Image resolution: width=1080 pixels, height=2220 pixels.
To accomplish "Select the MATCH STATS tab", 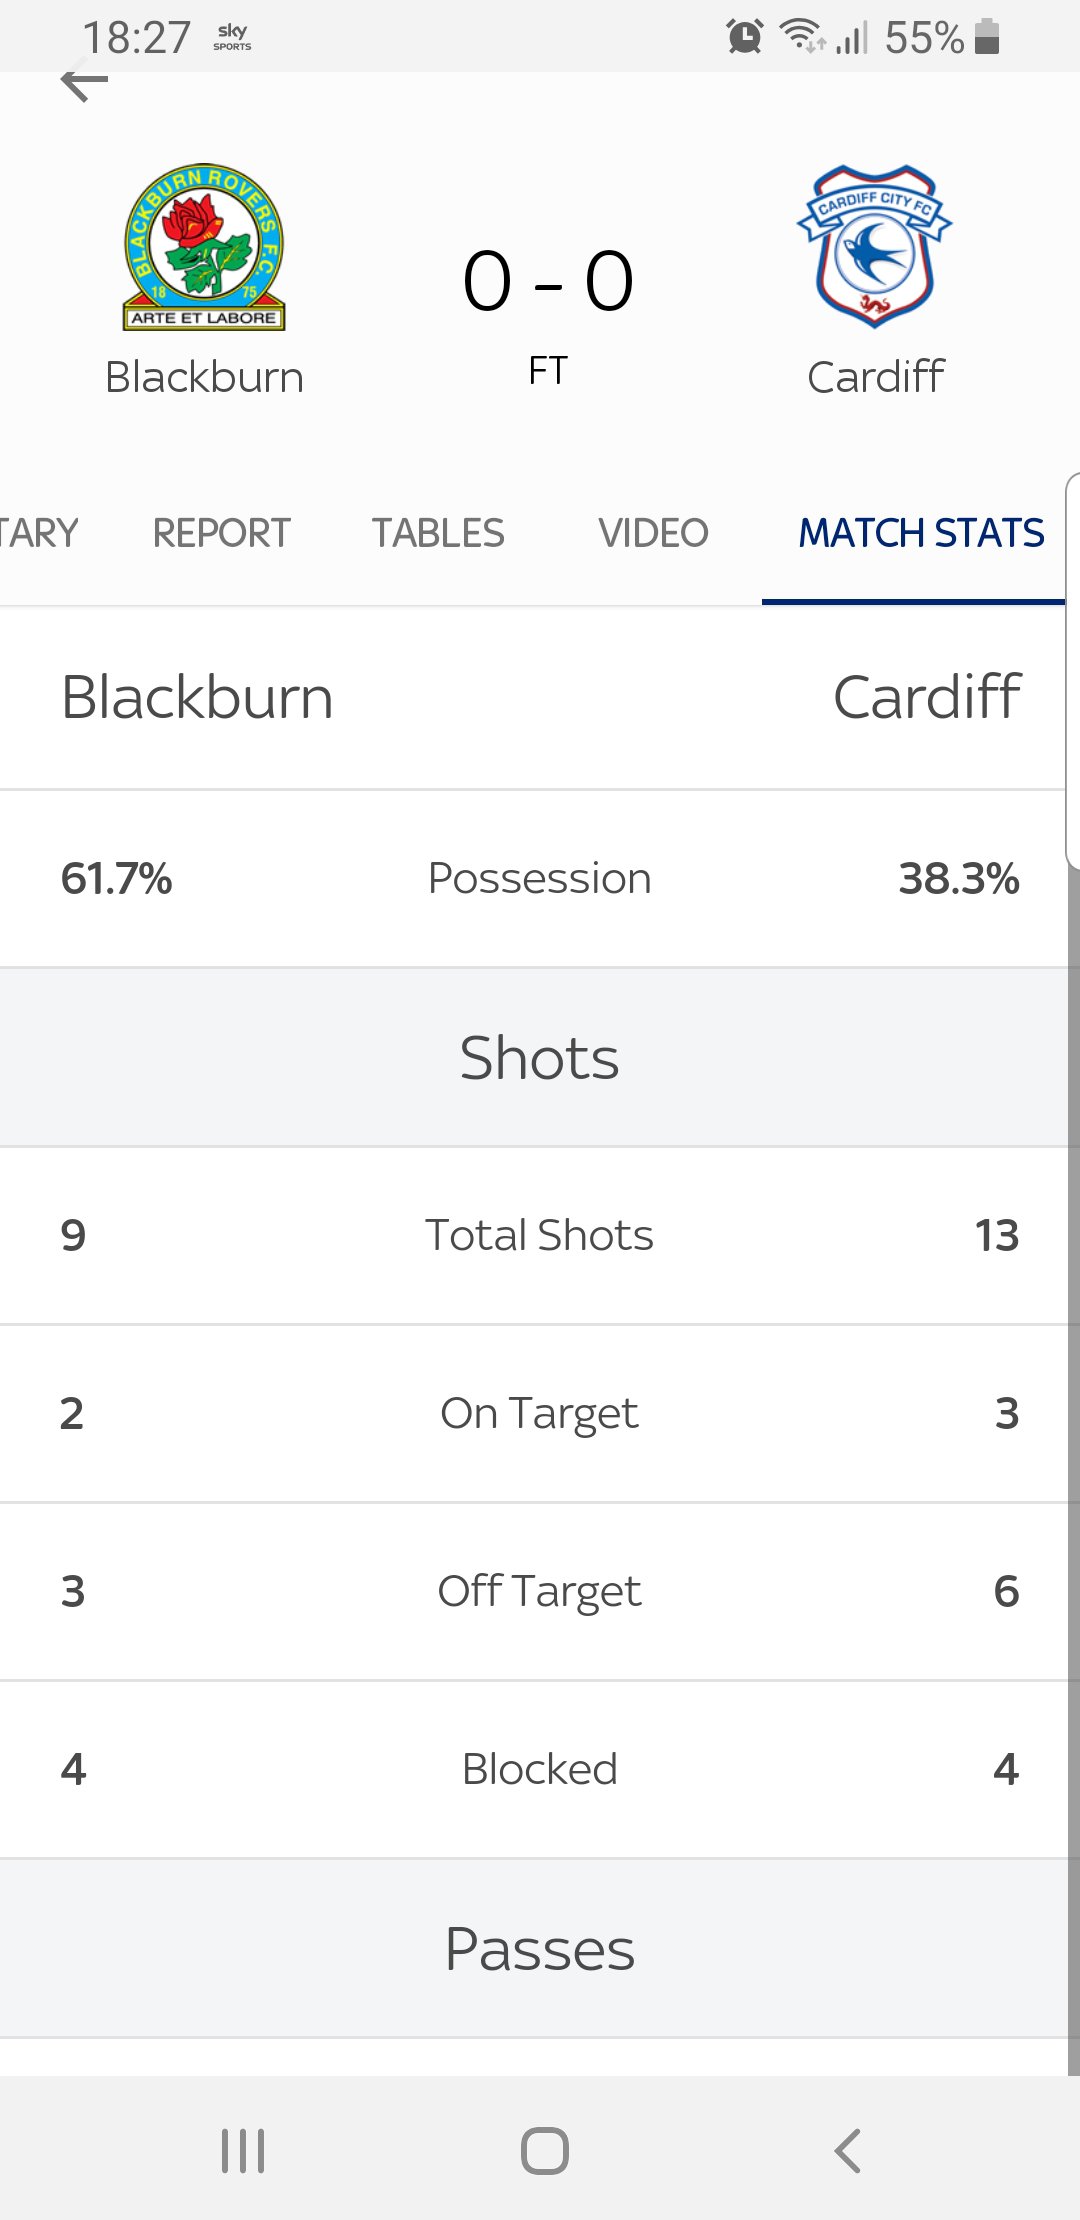I will click(921, 533).
